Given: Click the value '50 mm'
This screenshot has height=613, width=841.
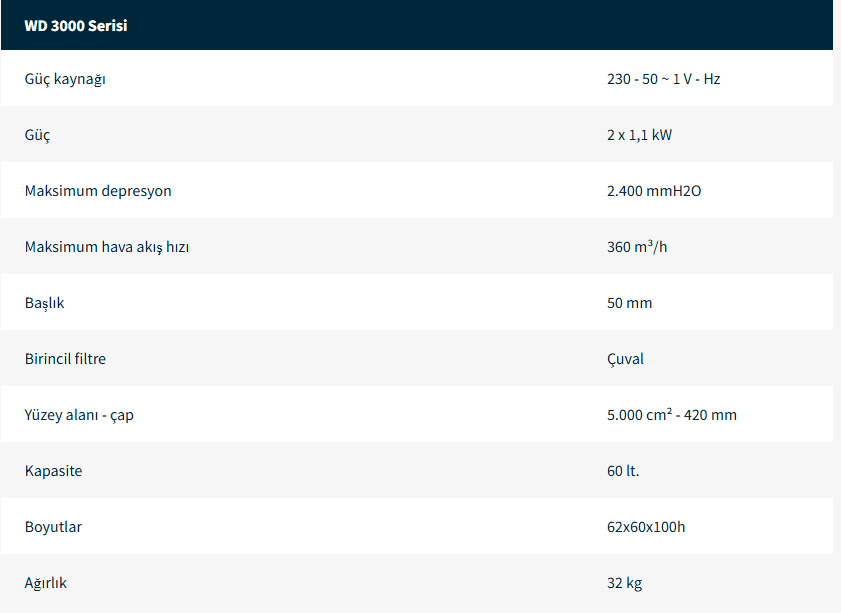Looking at the screenshot, I should click(630, 303).
